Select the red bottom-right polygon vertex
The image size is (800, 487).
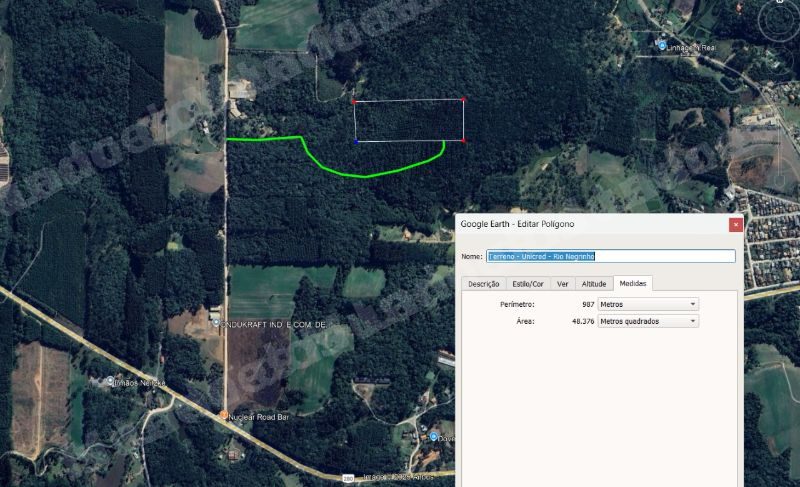click(x=463, y=140)
